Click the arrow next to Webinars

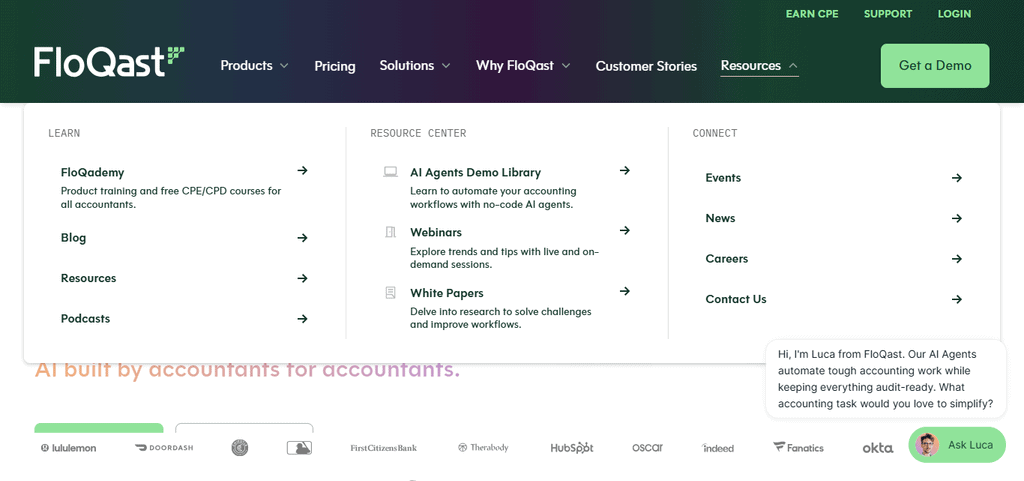(x=625, y=230)
